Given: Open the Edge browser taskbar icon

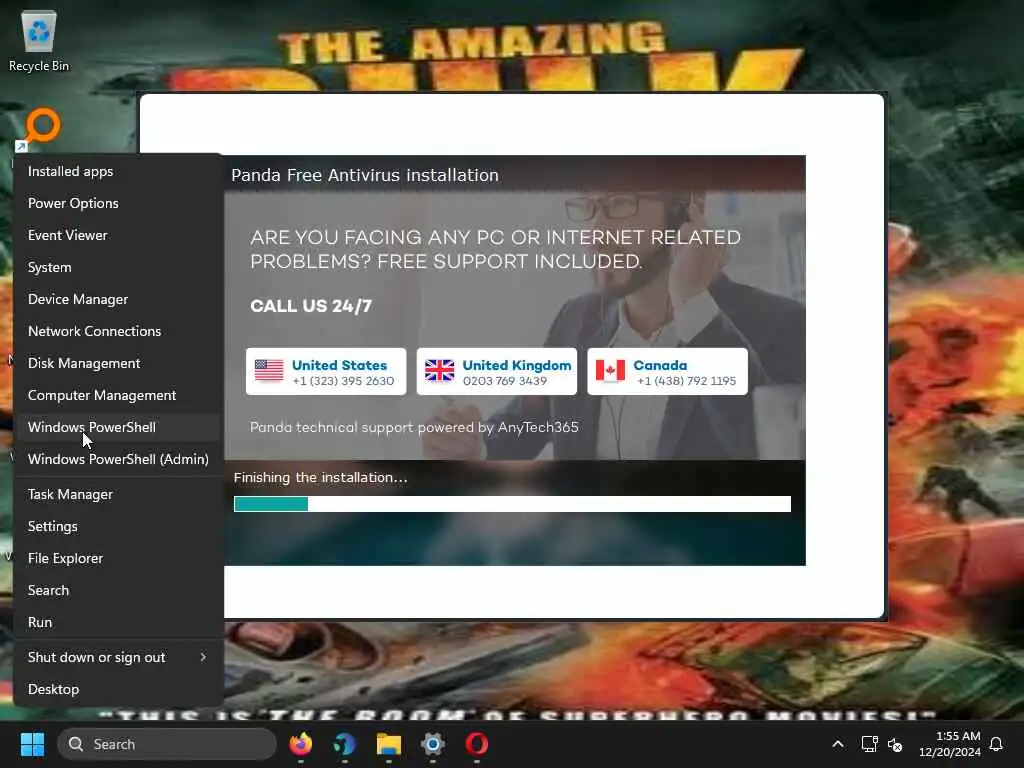Looking at the screenshot, I should 344,744.
